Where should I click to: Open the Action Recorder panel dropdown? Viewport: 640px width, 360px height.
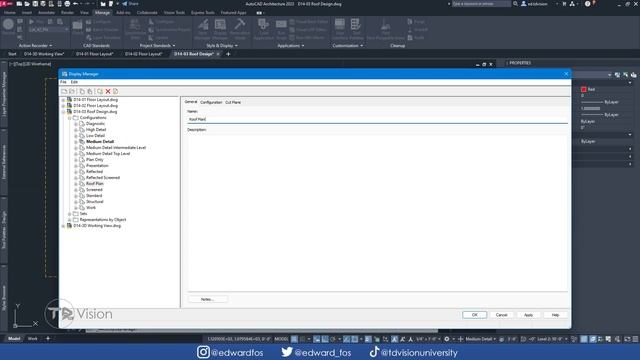[36, 46]
